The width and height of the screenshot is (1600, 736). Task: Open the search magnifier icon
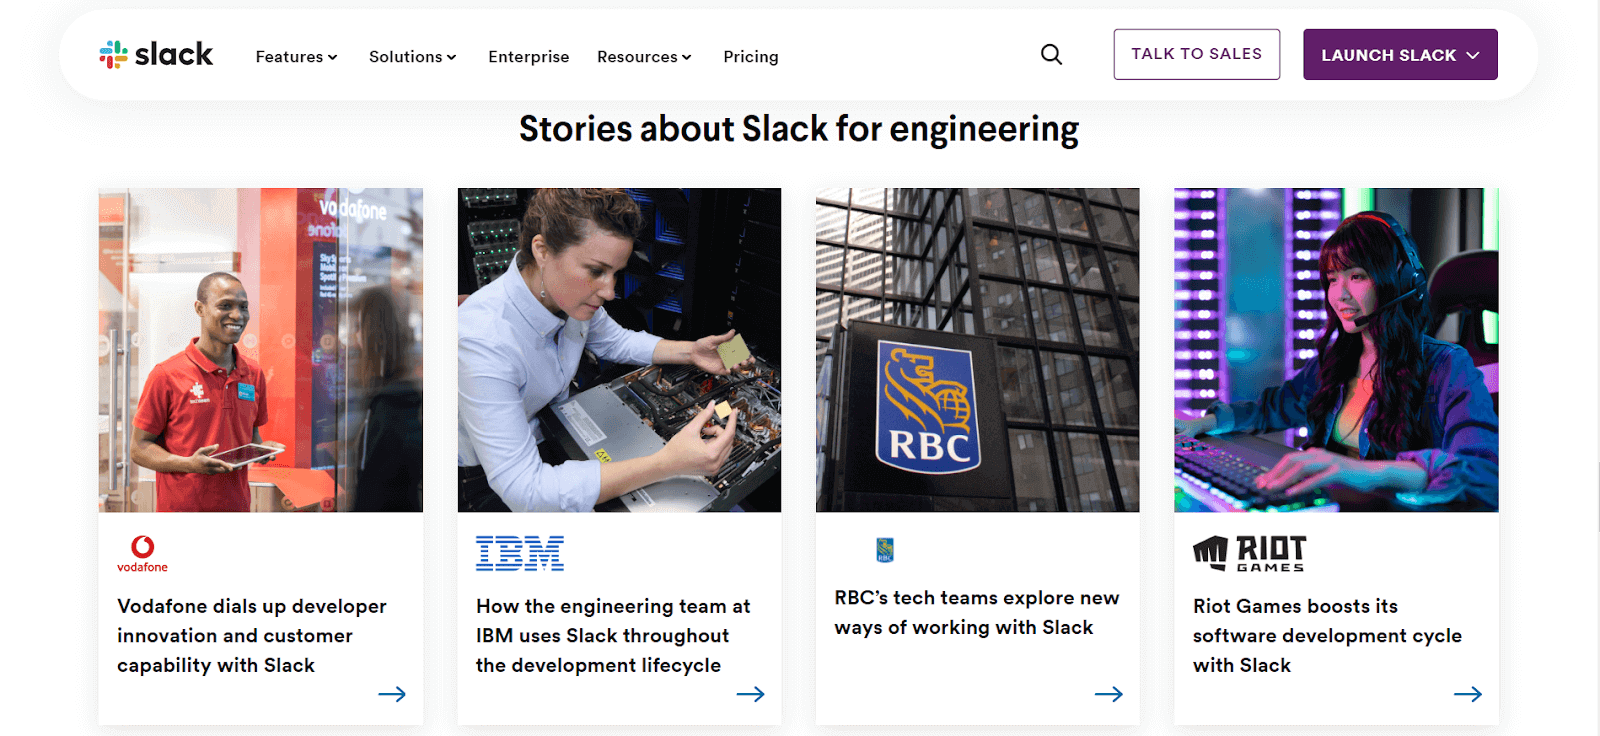pyautogui.click(x=1051, y=55)
